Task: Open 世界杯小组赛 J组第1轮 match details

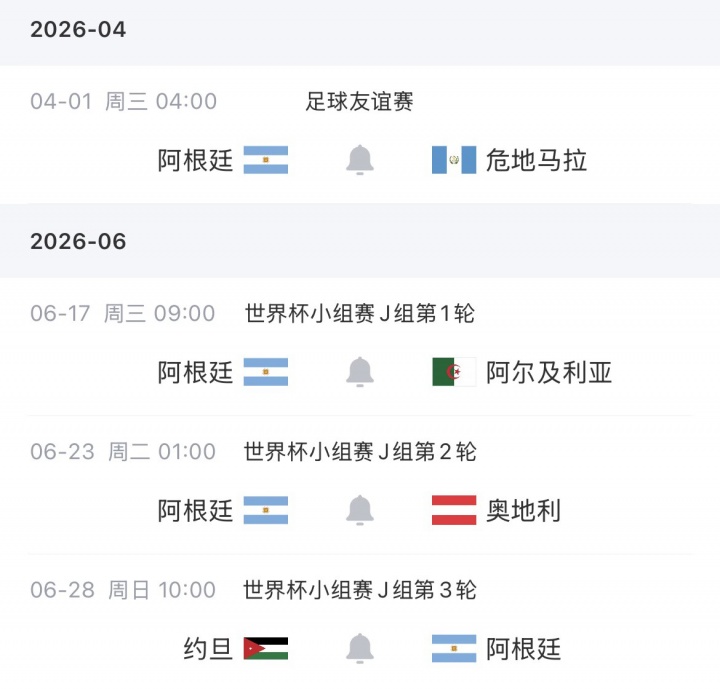Action: click(x=359, y=314)
